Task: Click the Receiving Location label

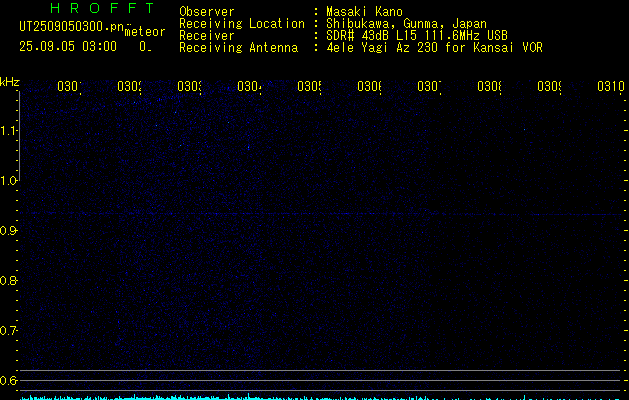Action: 242,24
